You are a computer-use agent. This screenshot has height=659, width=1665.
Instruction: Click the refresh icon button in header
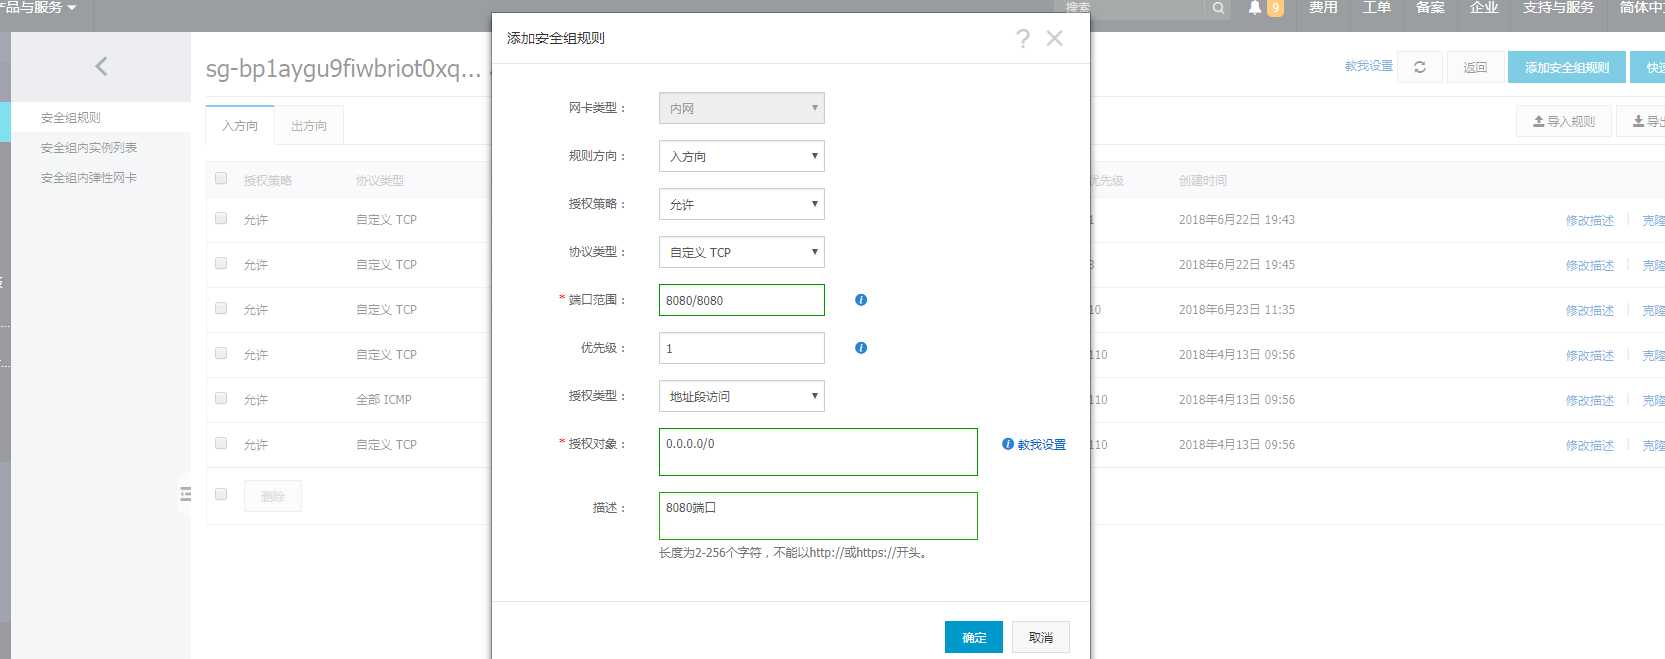pos(1420,67)
